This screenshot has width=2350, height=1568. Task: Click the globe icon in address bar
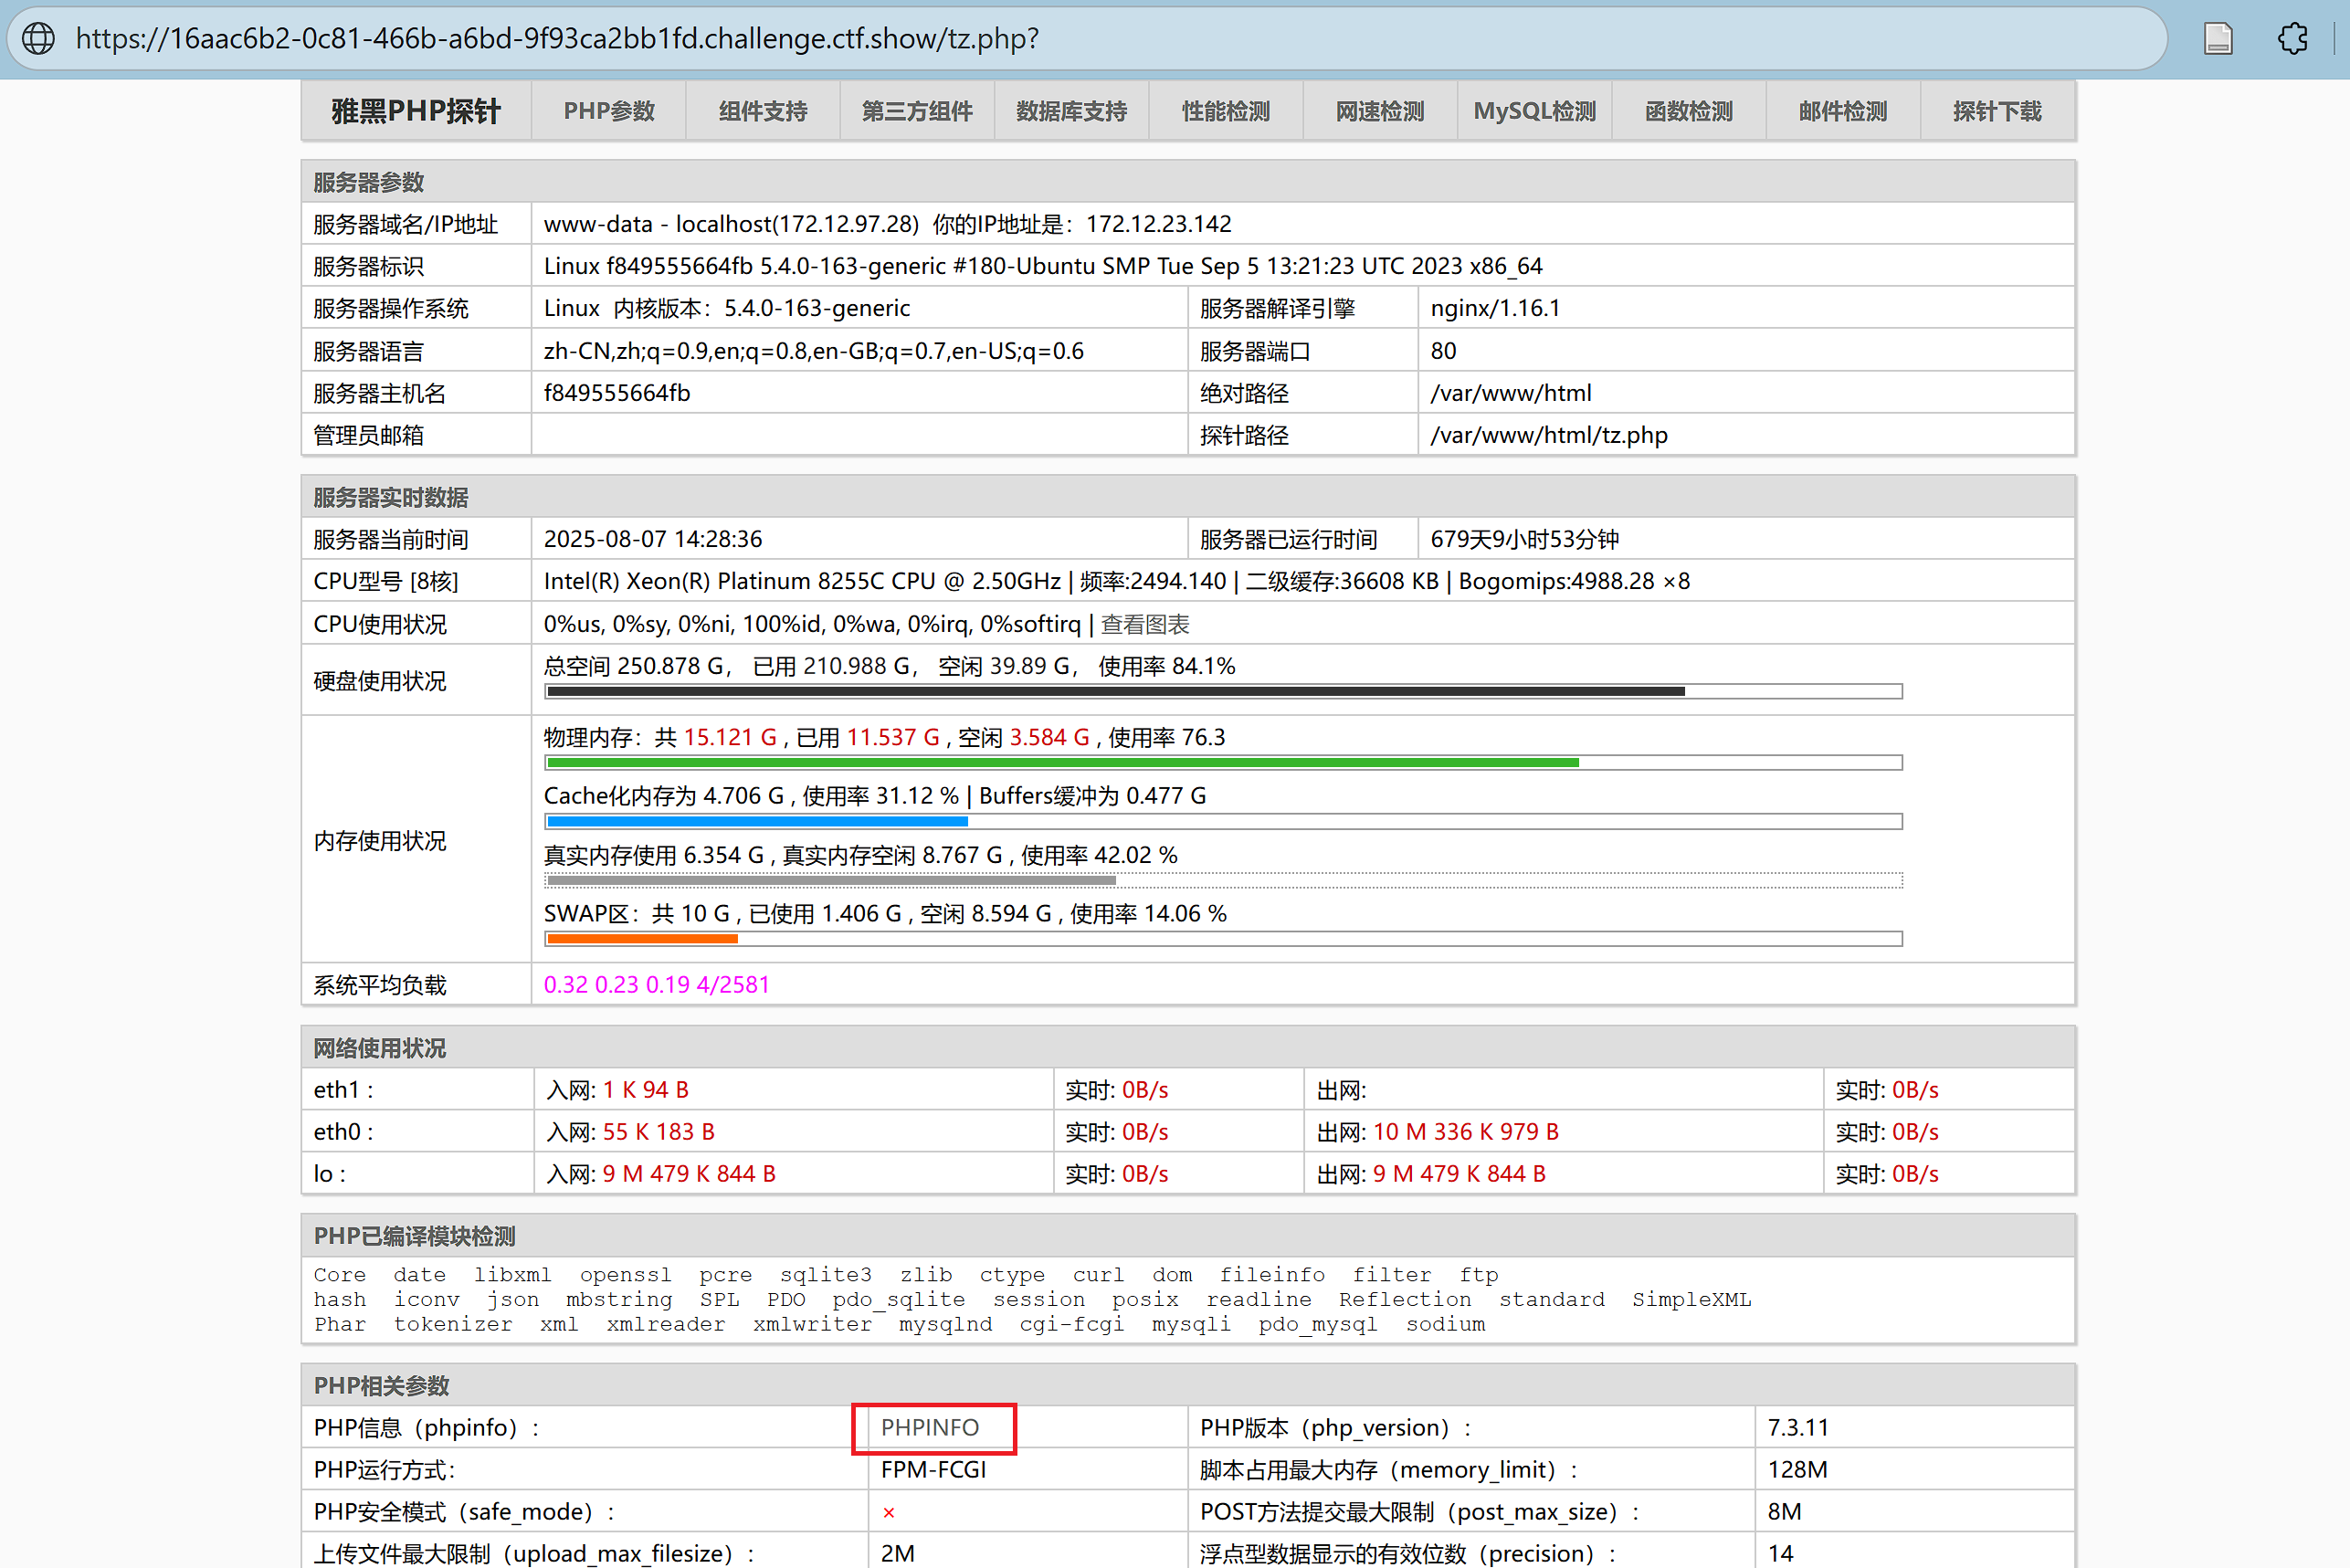pos(39,38)
